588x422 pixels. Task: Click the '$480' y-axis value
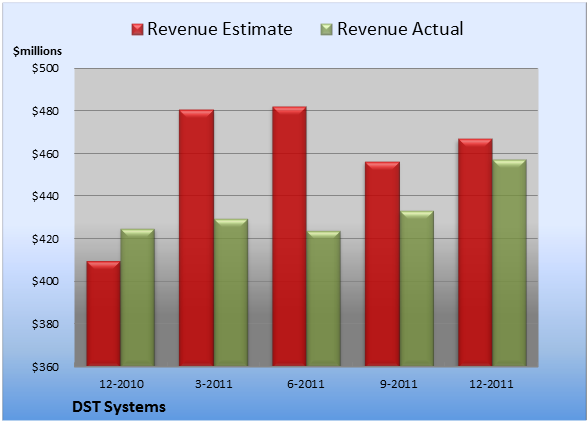[45, 111]
